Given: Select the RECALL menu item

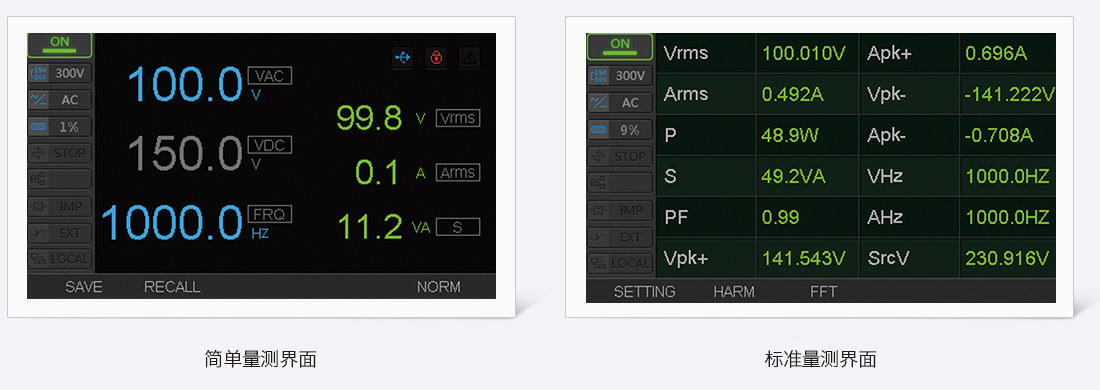Looking at the screenshot, I should point(172,287).
